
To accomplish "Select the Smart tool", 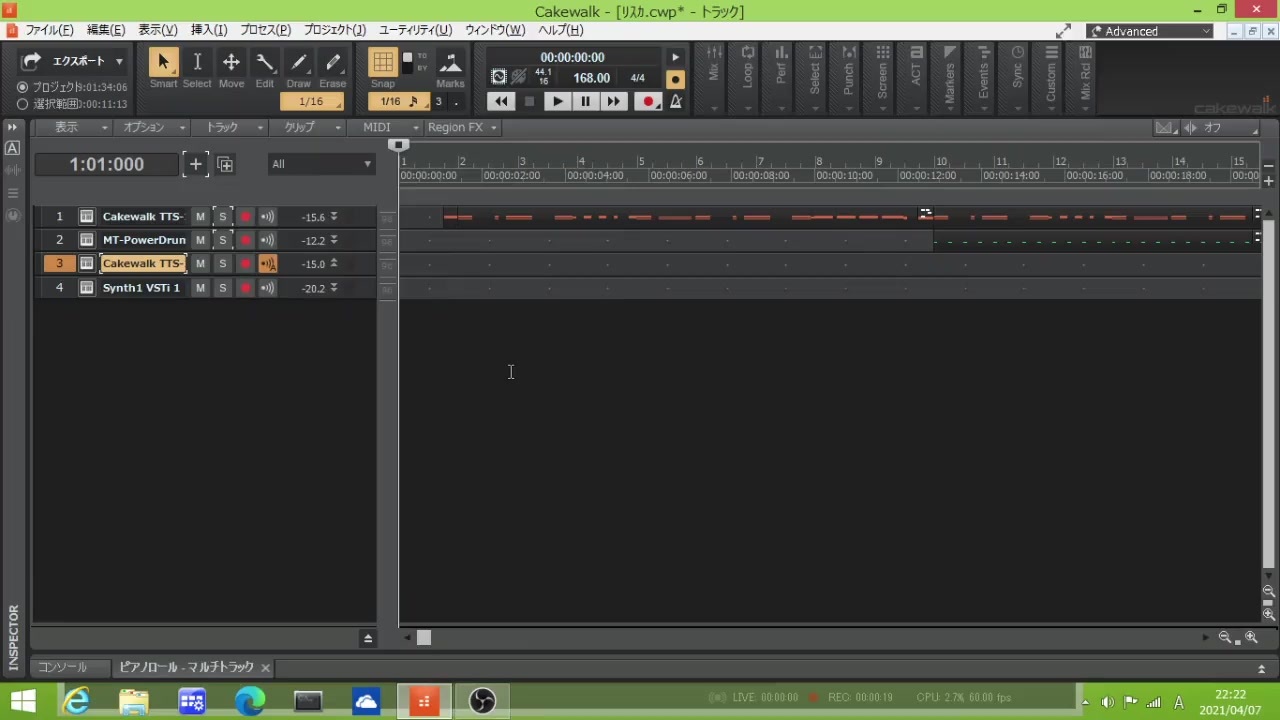I will tap(163, 62).
